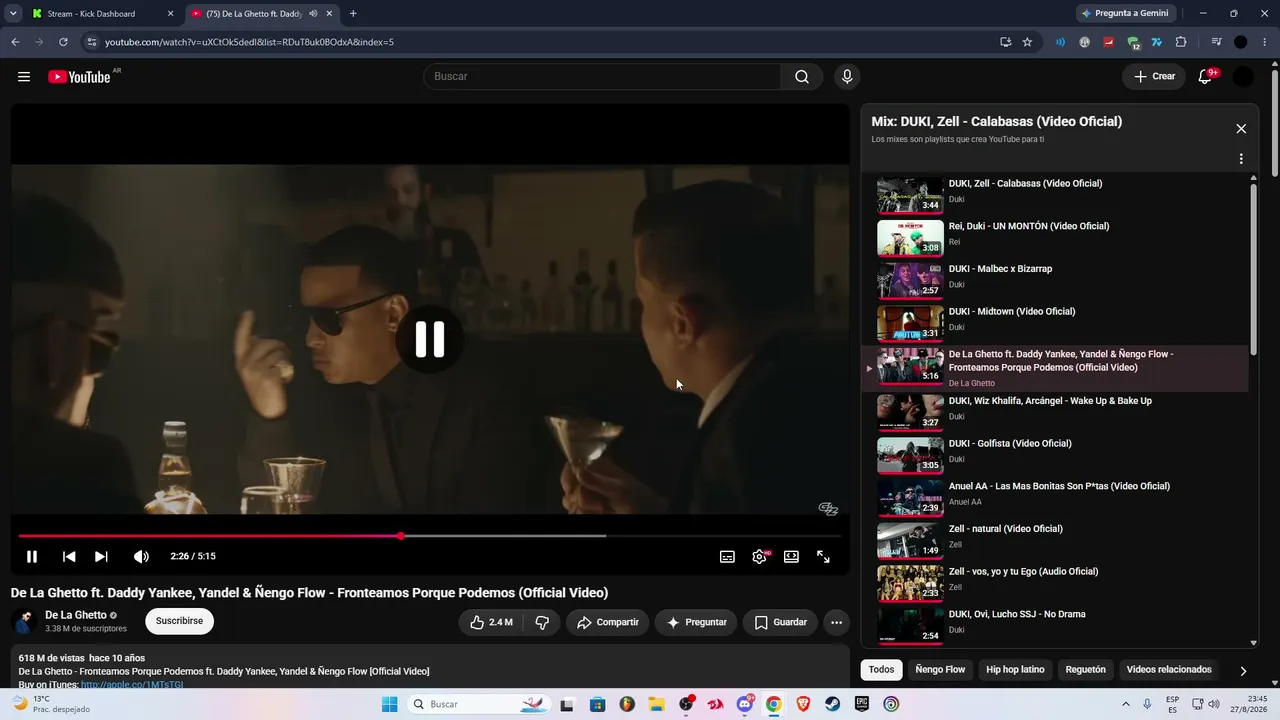
Task: Select DUKI - Midtown in the playlist
Action: 1056,323
